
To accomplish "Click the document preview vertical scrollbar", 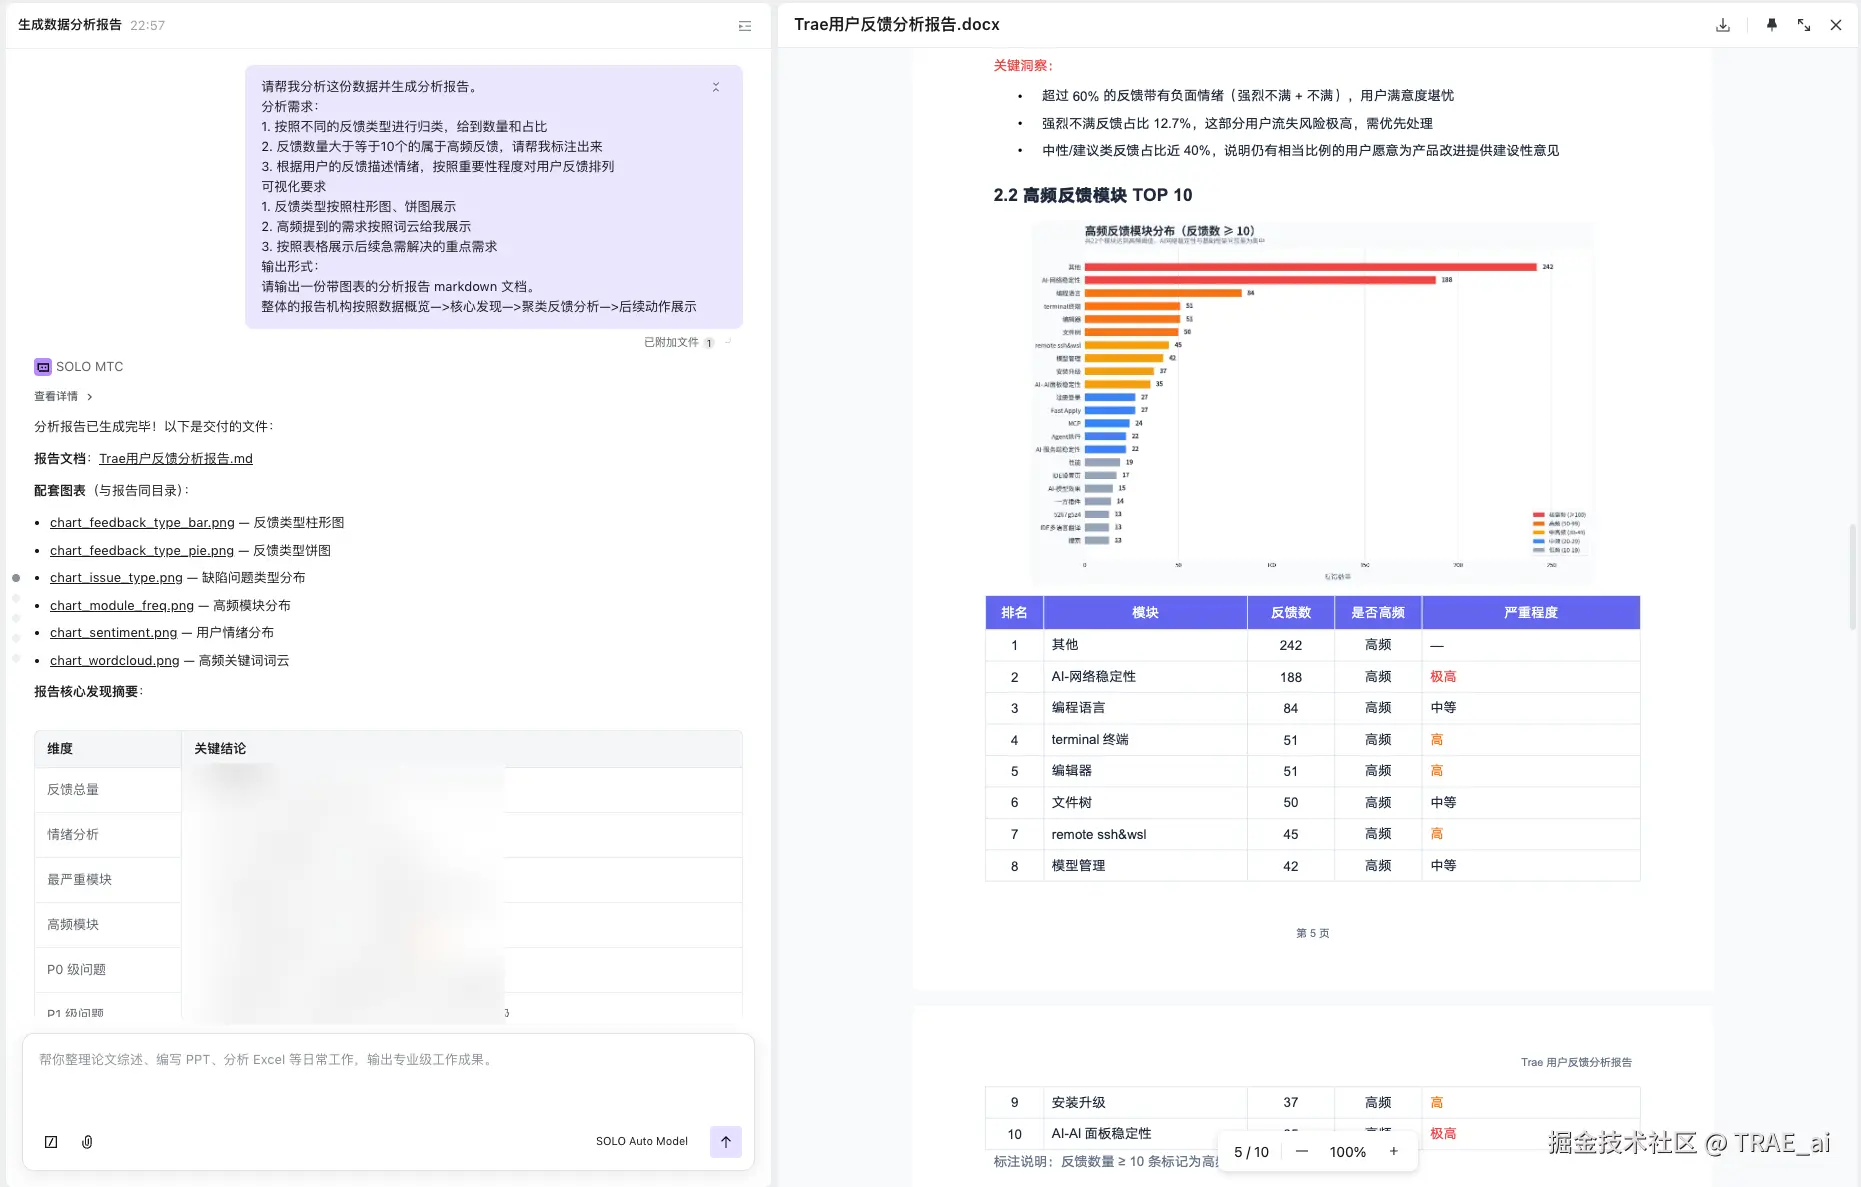I will (x=1852, y=575).
